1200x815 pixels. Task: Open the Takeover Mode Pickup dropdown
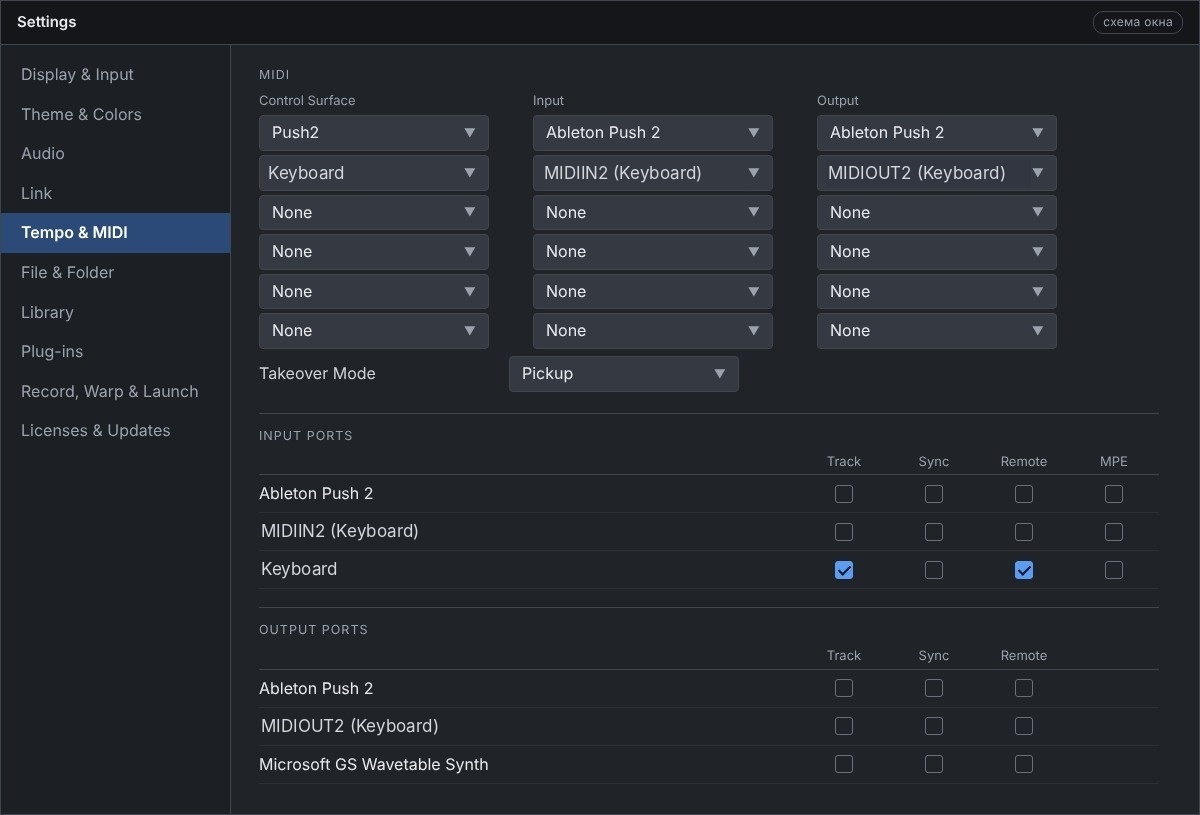coord(623,374)
